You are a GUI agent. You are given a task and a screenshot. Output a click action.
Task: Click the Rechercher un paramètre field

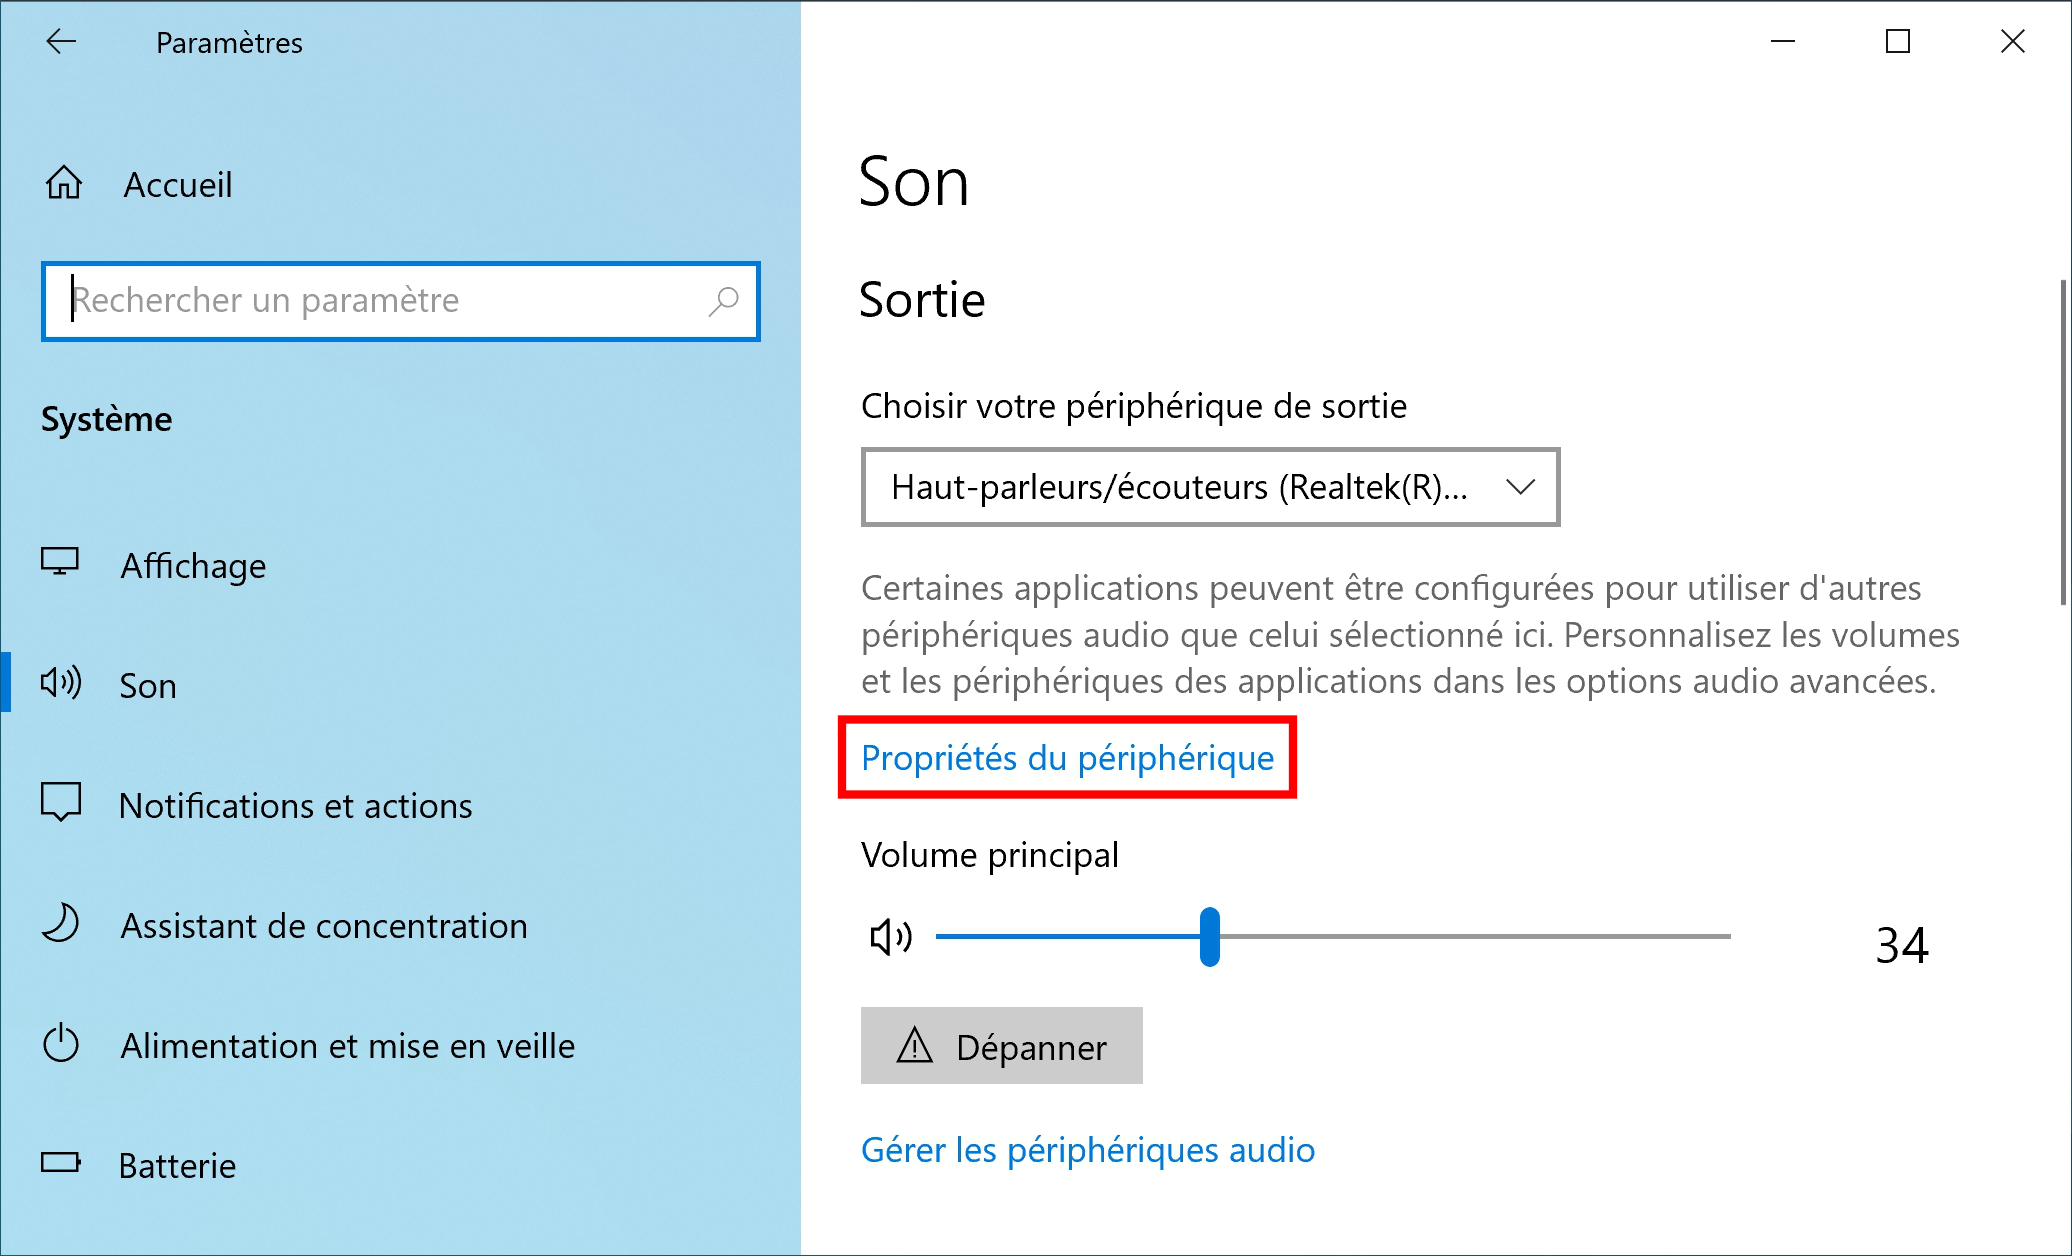[400, 301]
